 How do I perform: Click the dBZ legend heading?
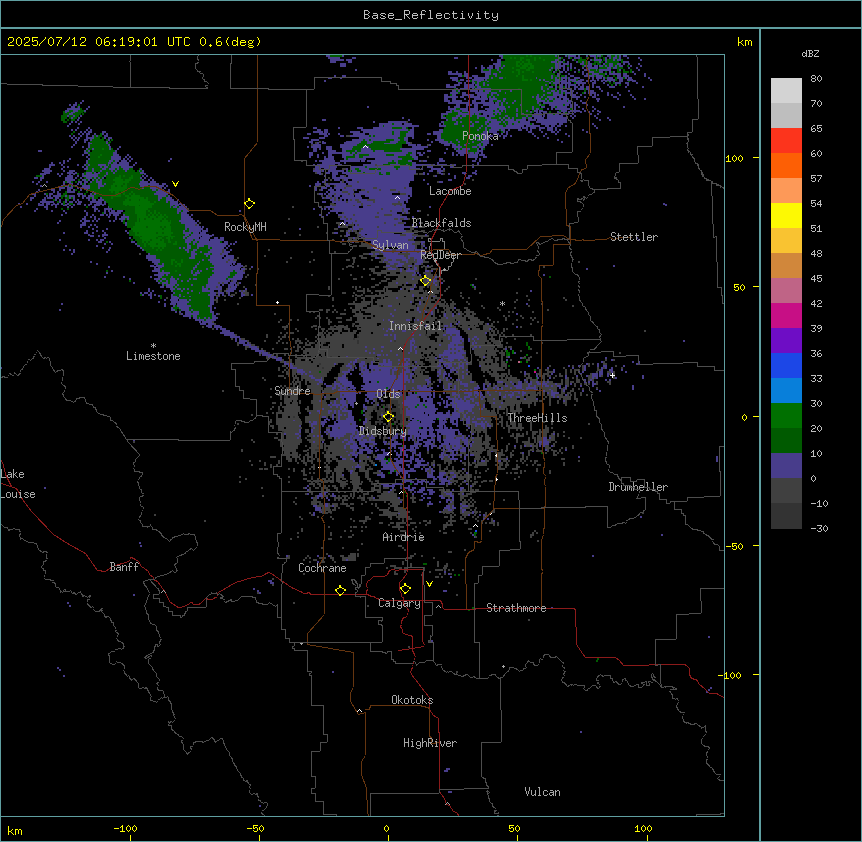[x=810, y=54]
